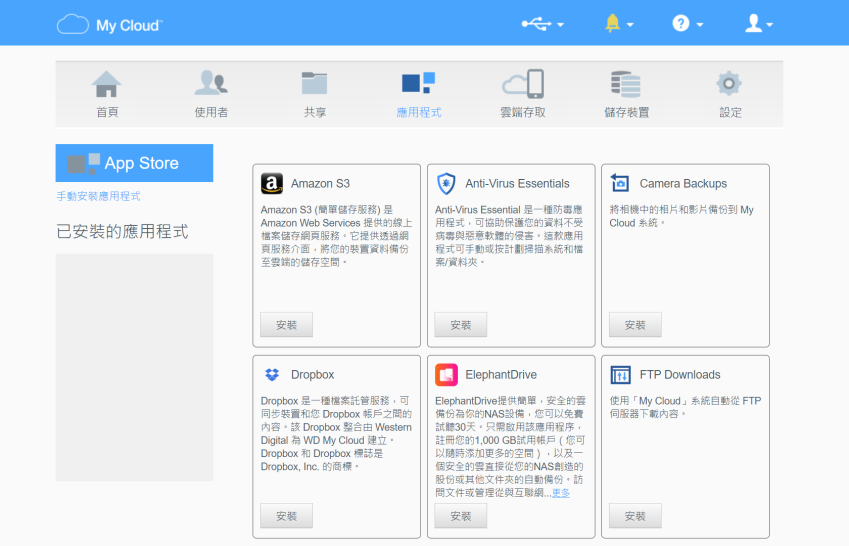Open the 雲端存取 cloud access icon

pos(523,83)
